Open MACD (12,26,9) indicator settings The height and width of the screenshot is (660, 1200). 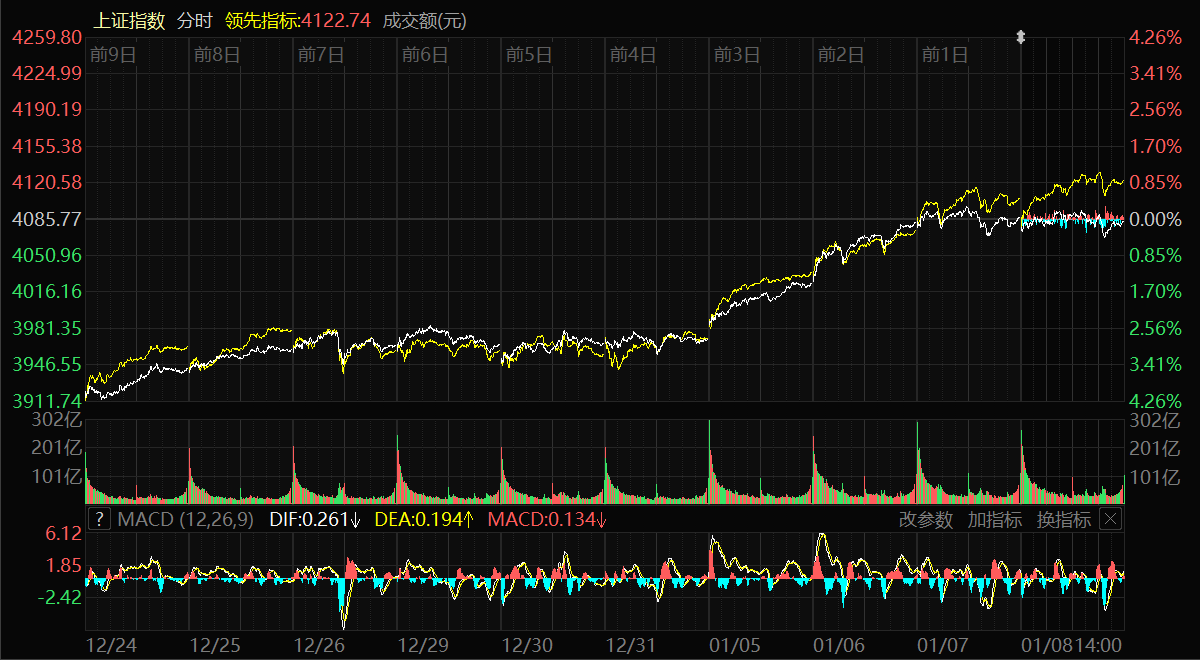[x=186, y=519]
